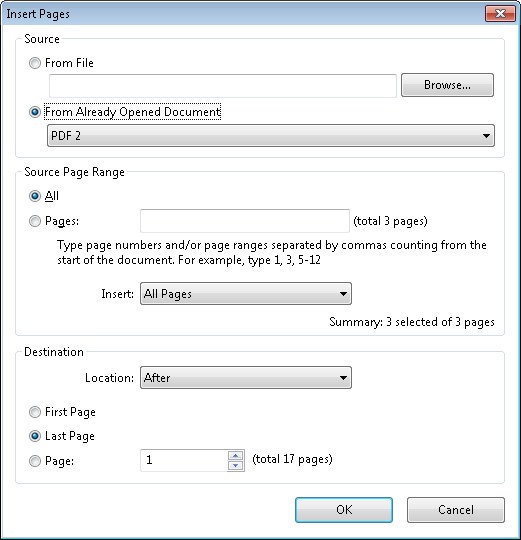Close the Insert Pages dialog
Image resolution: width=521 pixels, height=540 pixels.
500,13
